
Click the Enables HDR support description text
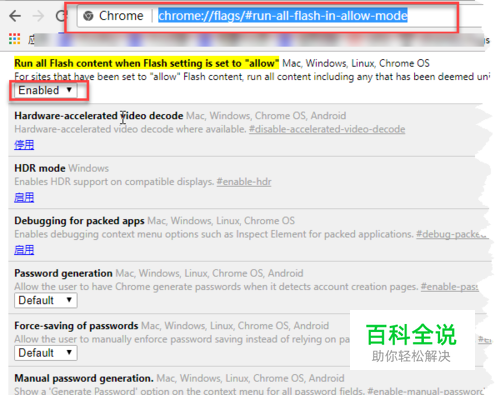[114, 182]
